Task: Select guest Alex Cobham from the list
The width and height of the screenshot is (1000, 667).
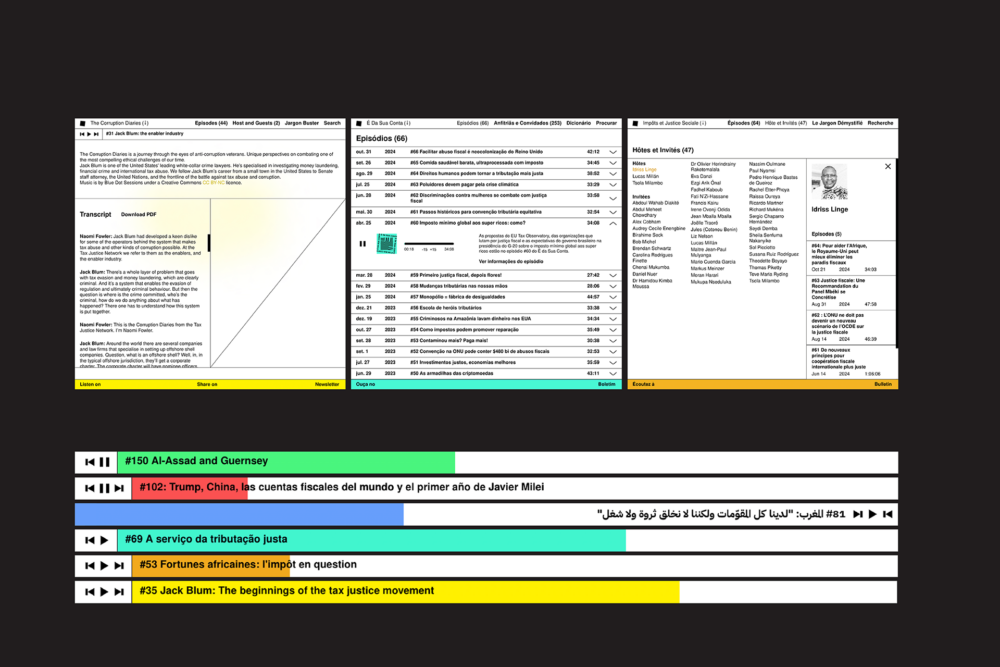Action: pyautogui.click(x=647, y=222)
